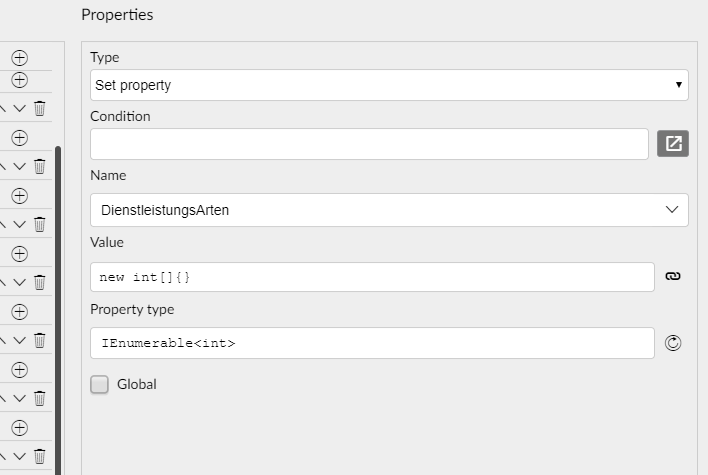This screenshot has width=708, height=475.
Task: Click the topmost plus circle add icon
Action: point(19,58)
